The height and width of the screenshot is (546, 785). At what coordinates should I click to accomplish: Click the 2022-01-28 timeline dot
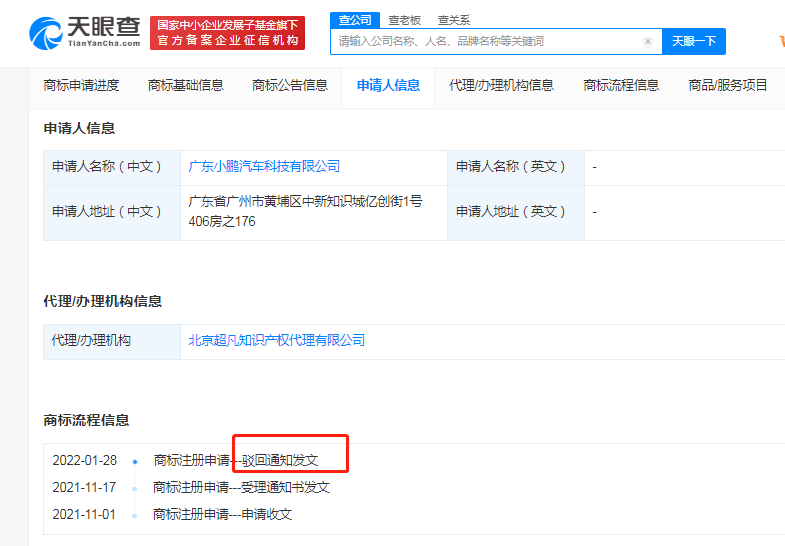point(135,462)
